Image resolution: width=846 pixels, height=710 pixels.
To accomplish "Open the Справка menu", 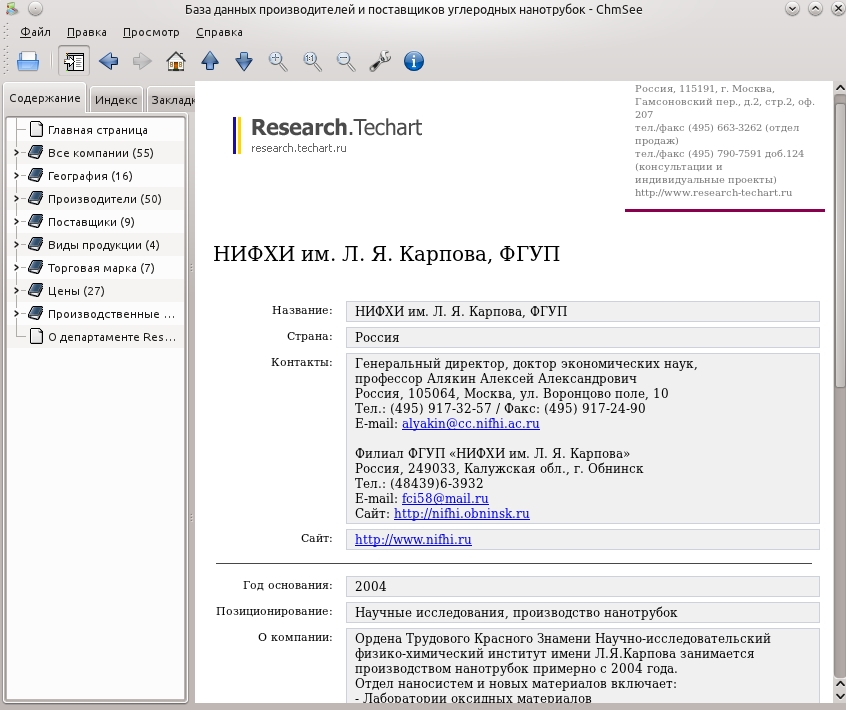I will click(219, 32).
